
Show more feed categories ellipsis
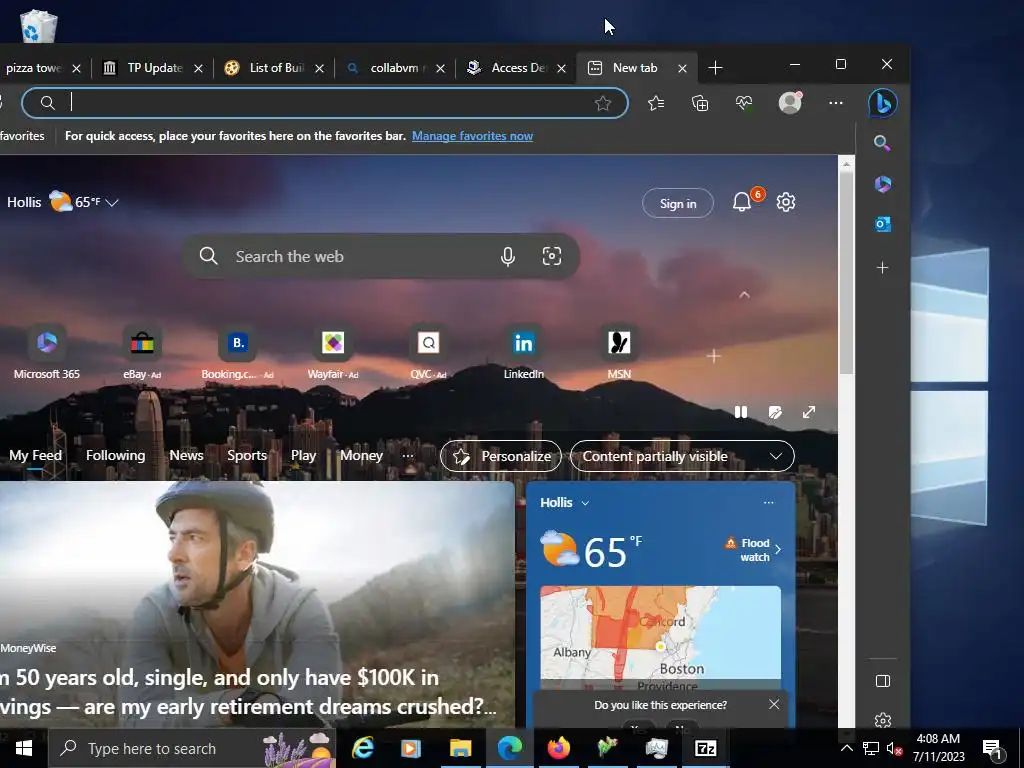pyautogui.click(x=408, y=456)
